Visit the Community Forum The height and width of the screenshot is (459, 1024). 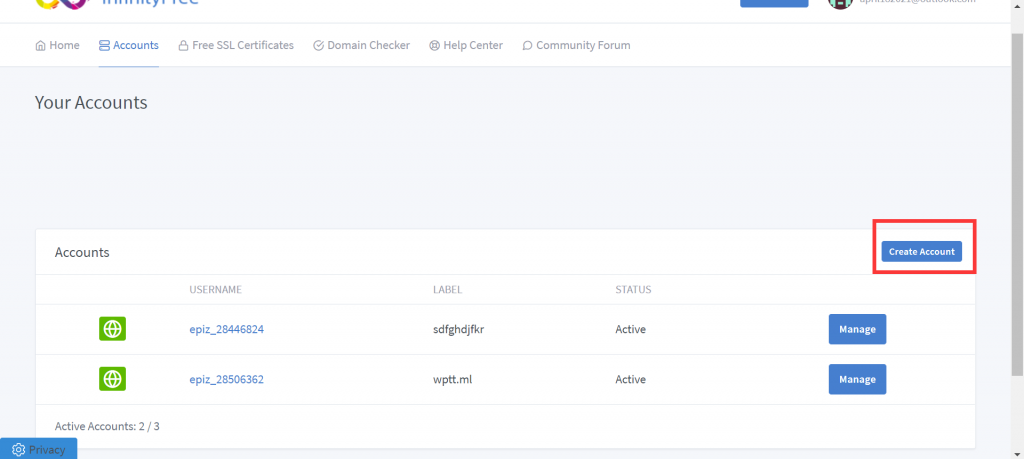pos(583,46)
